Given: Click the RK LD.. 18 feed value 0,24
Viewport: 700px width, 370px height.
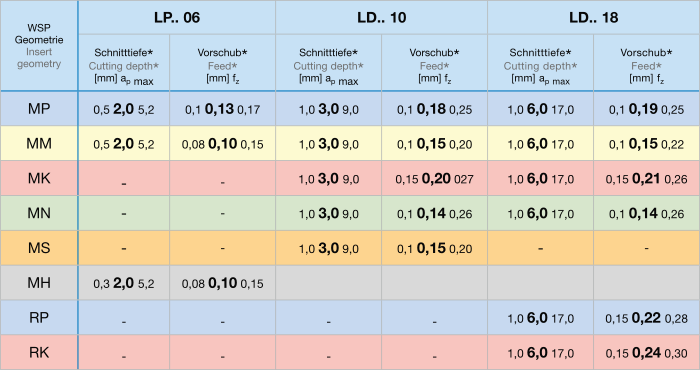Looking at the screenshot, I should tap(646, 353).
